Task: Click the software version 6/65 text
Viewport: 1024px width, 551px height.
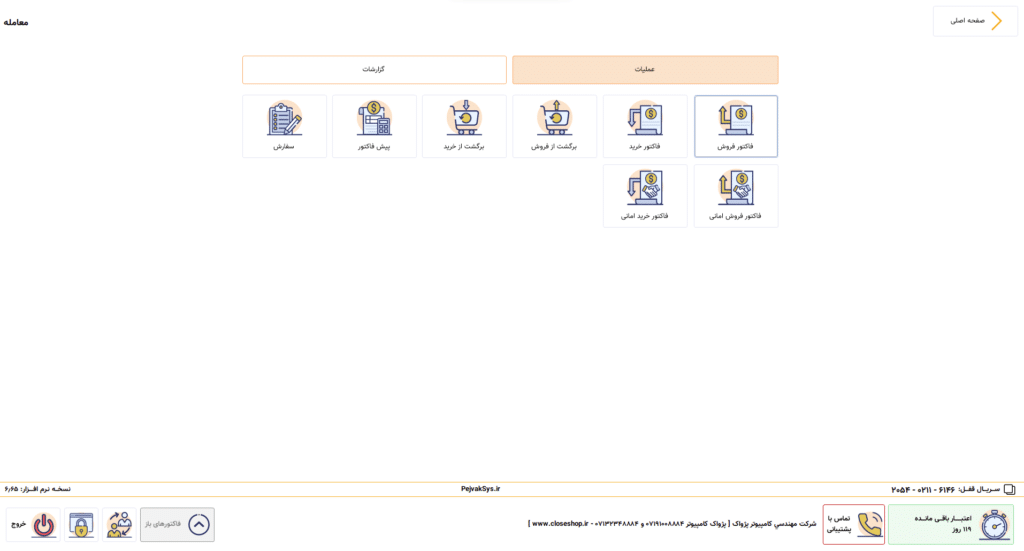Action: point(37,489)
